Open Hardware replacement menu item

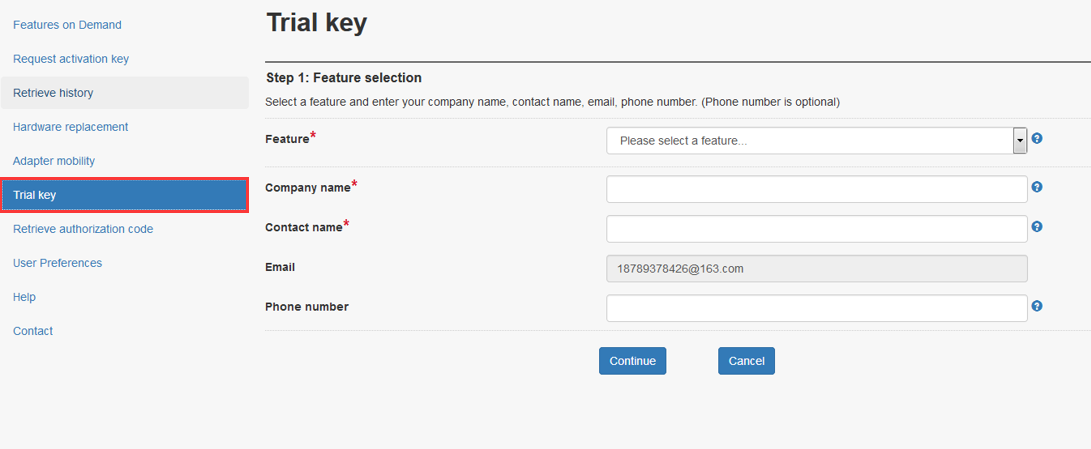70,127
